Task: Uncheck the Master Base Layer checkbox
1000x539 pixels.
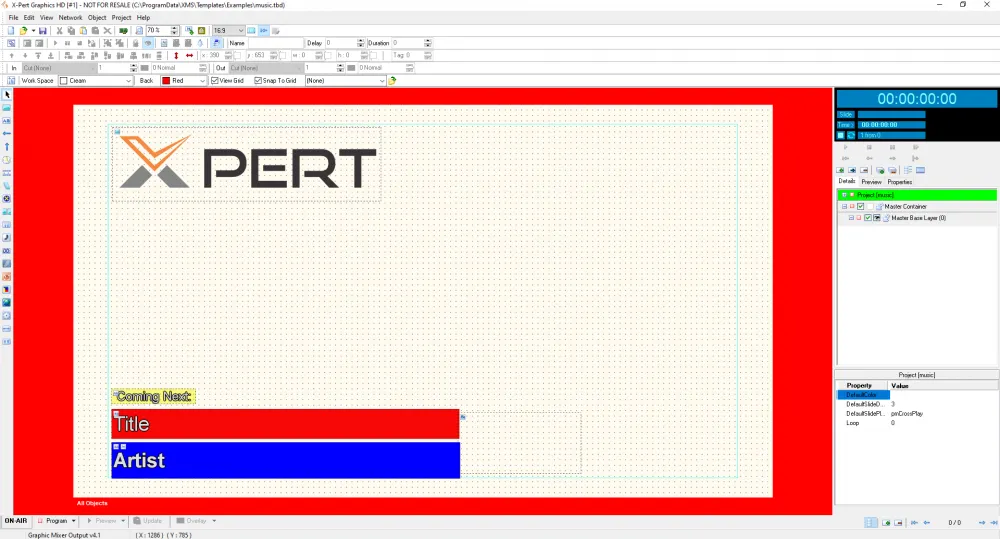Action: (867, 218)
